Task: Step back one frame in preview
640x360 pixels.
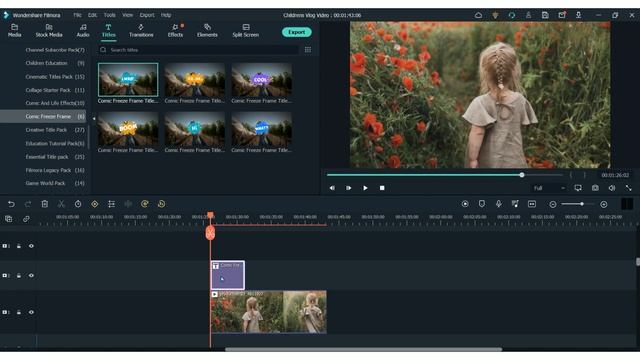Action: pyautogui.click(x=332, y=188)
